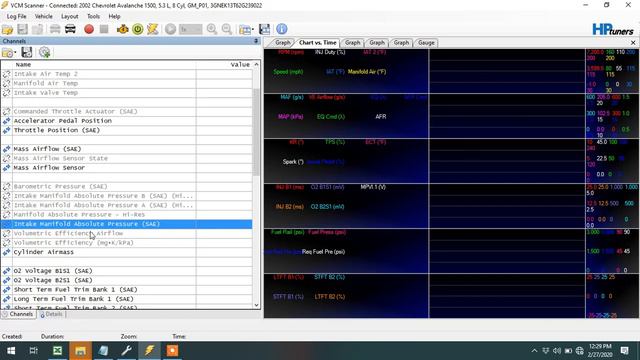Toggle polling icon for Mass Airflow Sensor
Viewport: 640px width, 360px height.
tap(7, 168)
